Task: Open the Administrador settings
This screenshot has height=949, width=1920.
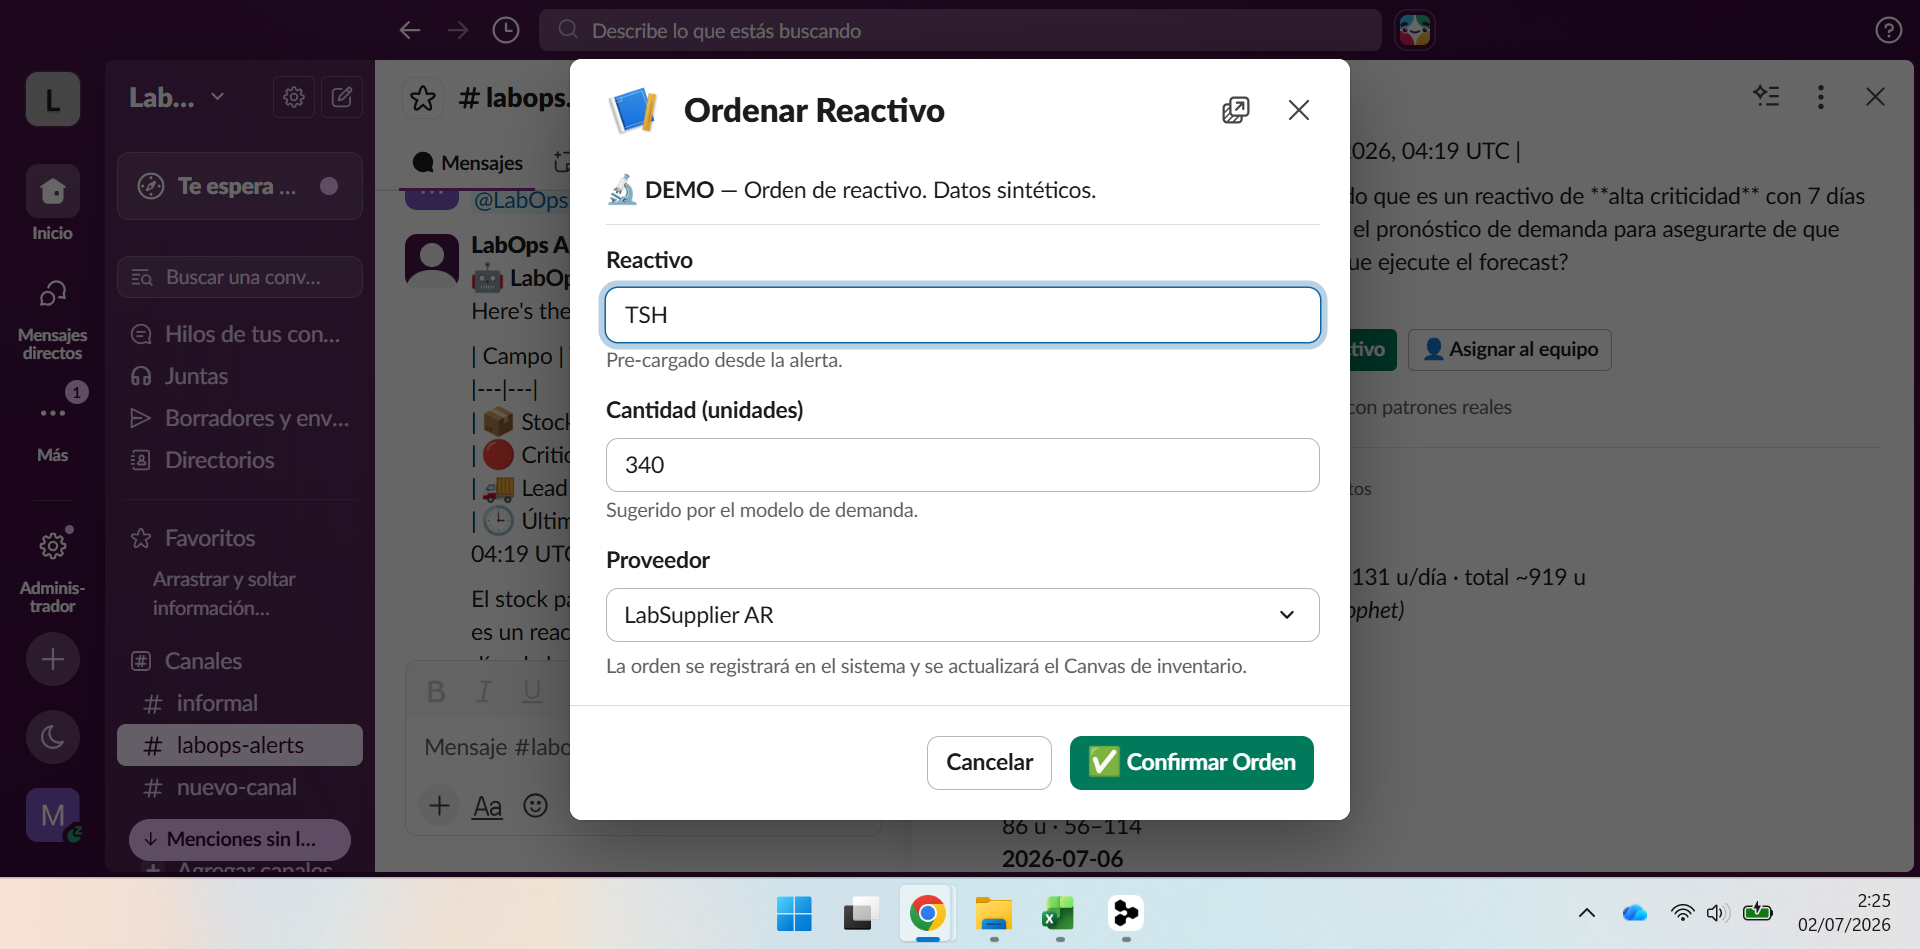Action: pyautogui.click(x=53, y=570)
